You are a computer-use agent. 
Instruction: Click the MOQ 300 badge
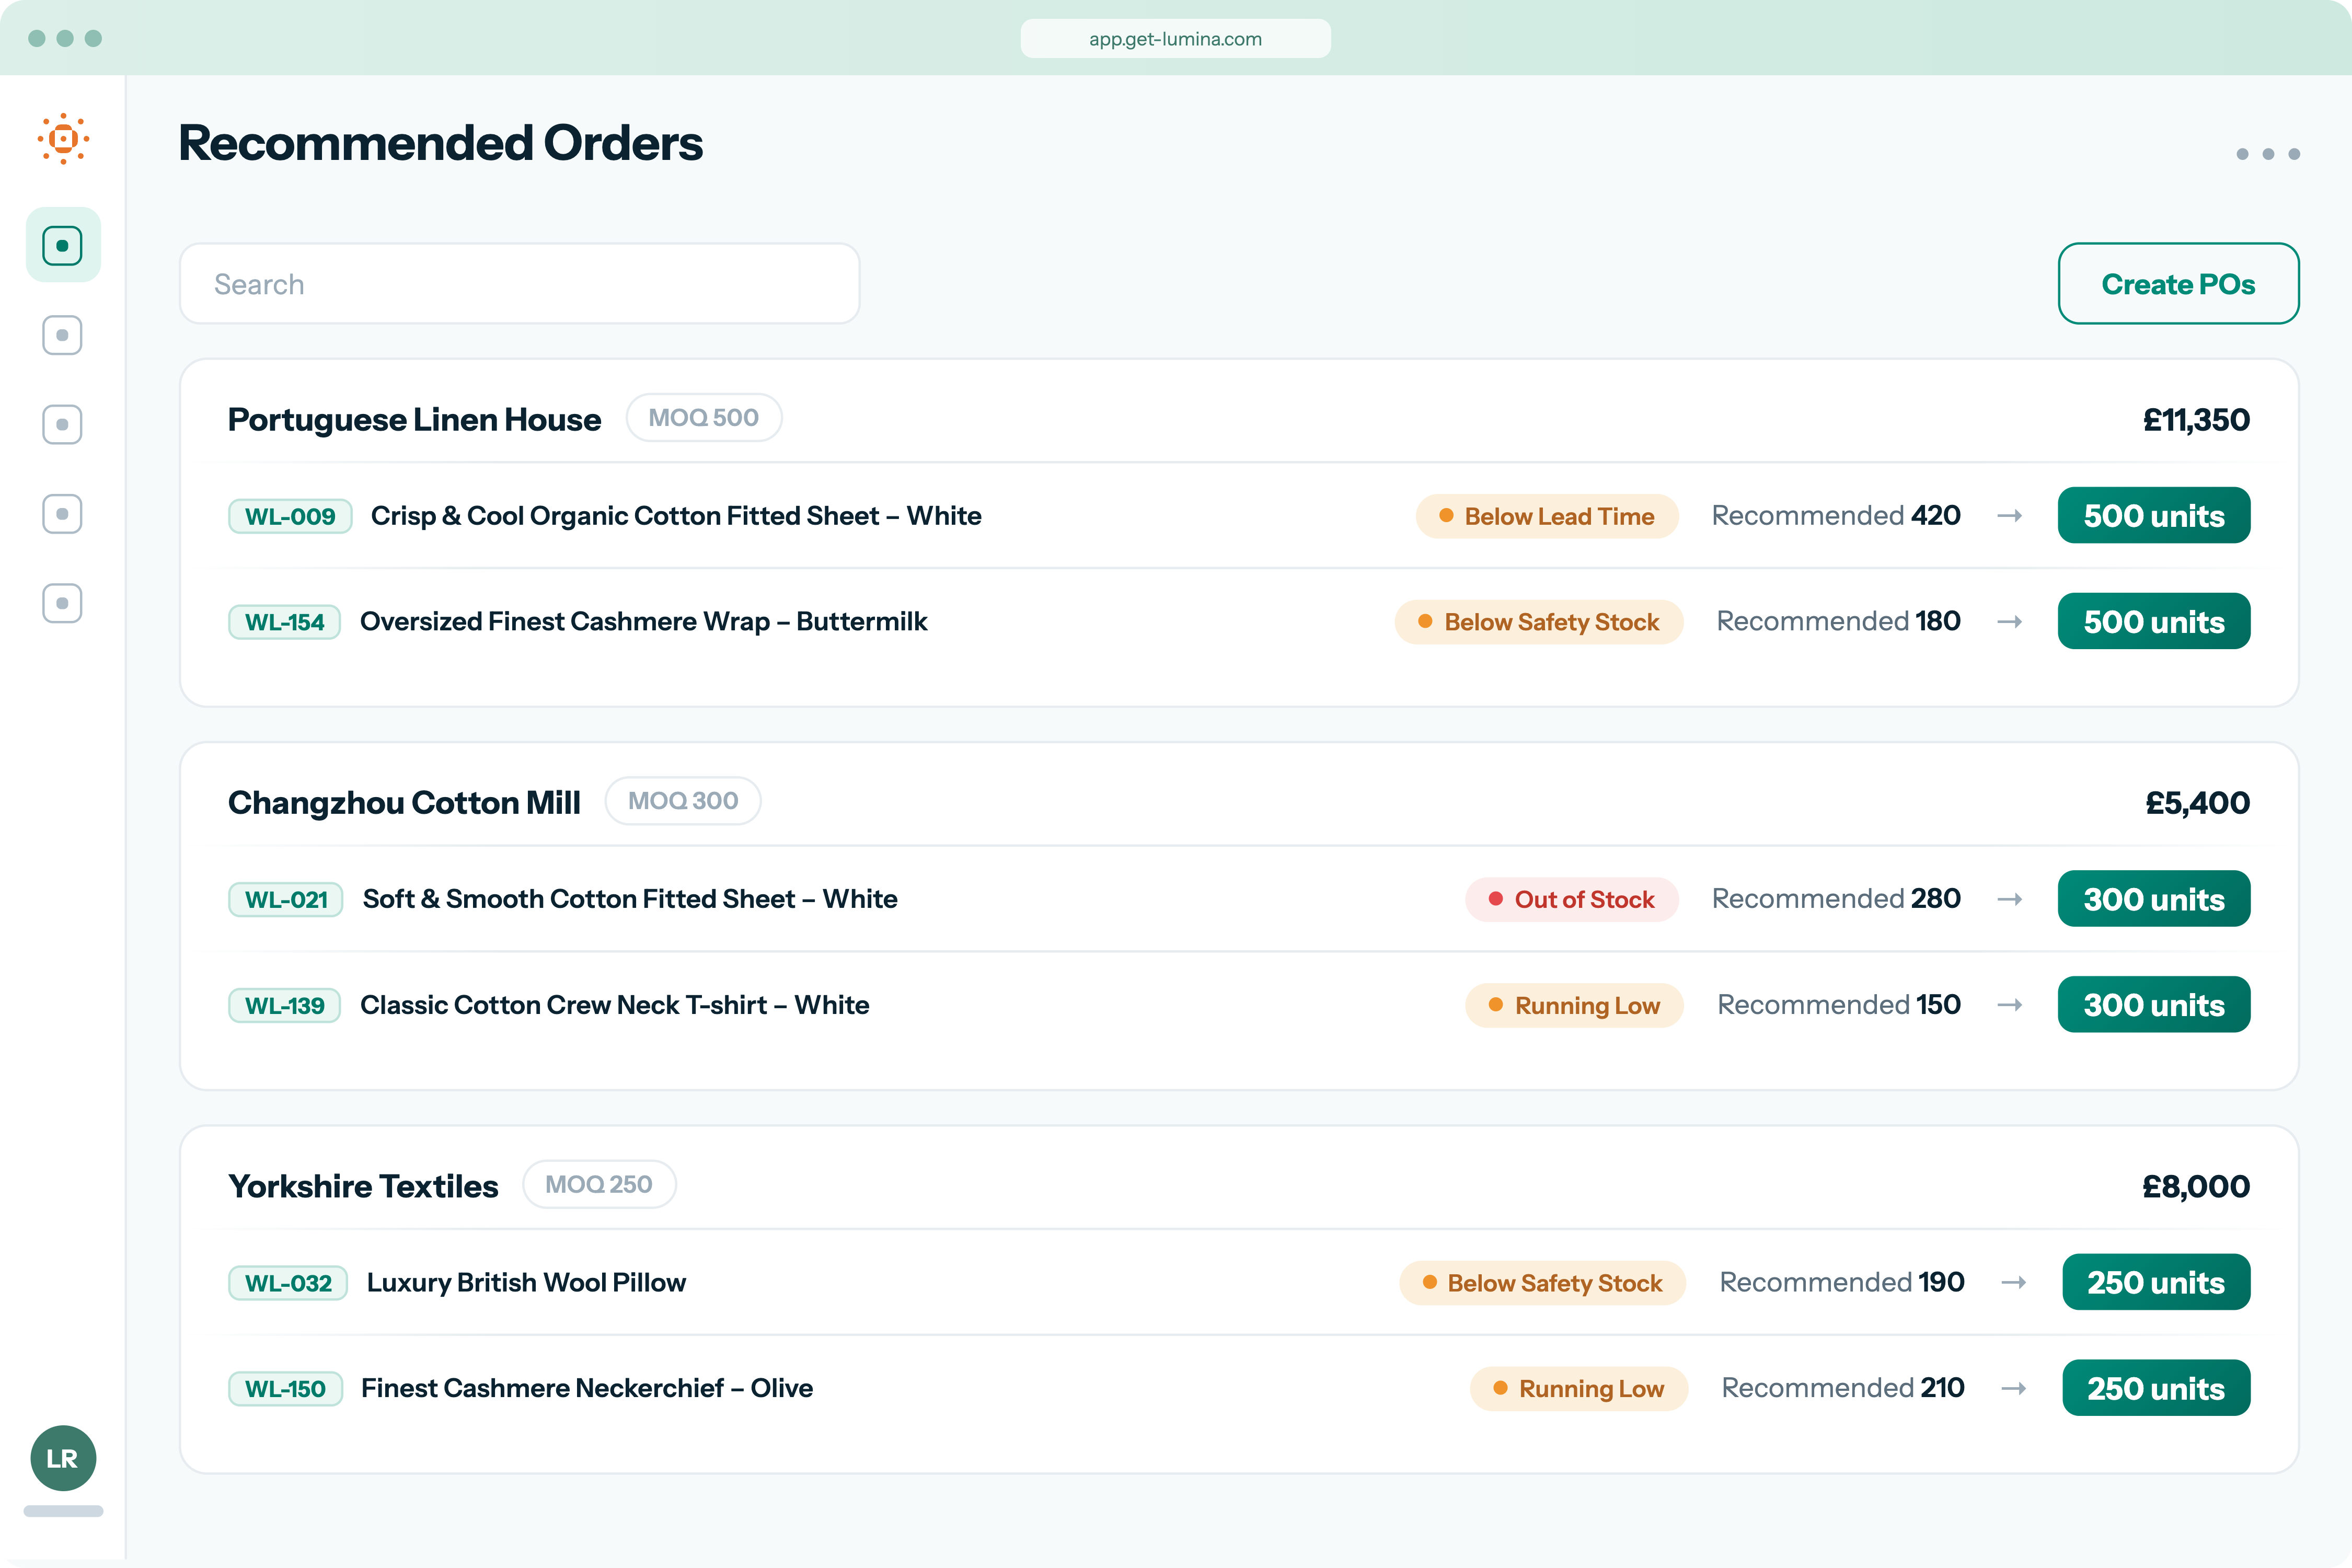(x=683, y=801)
